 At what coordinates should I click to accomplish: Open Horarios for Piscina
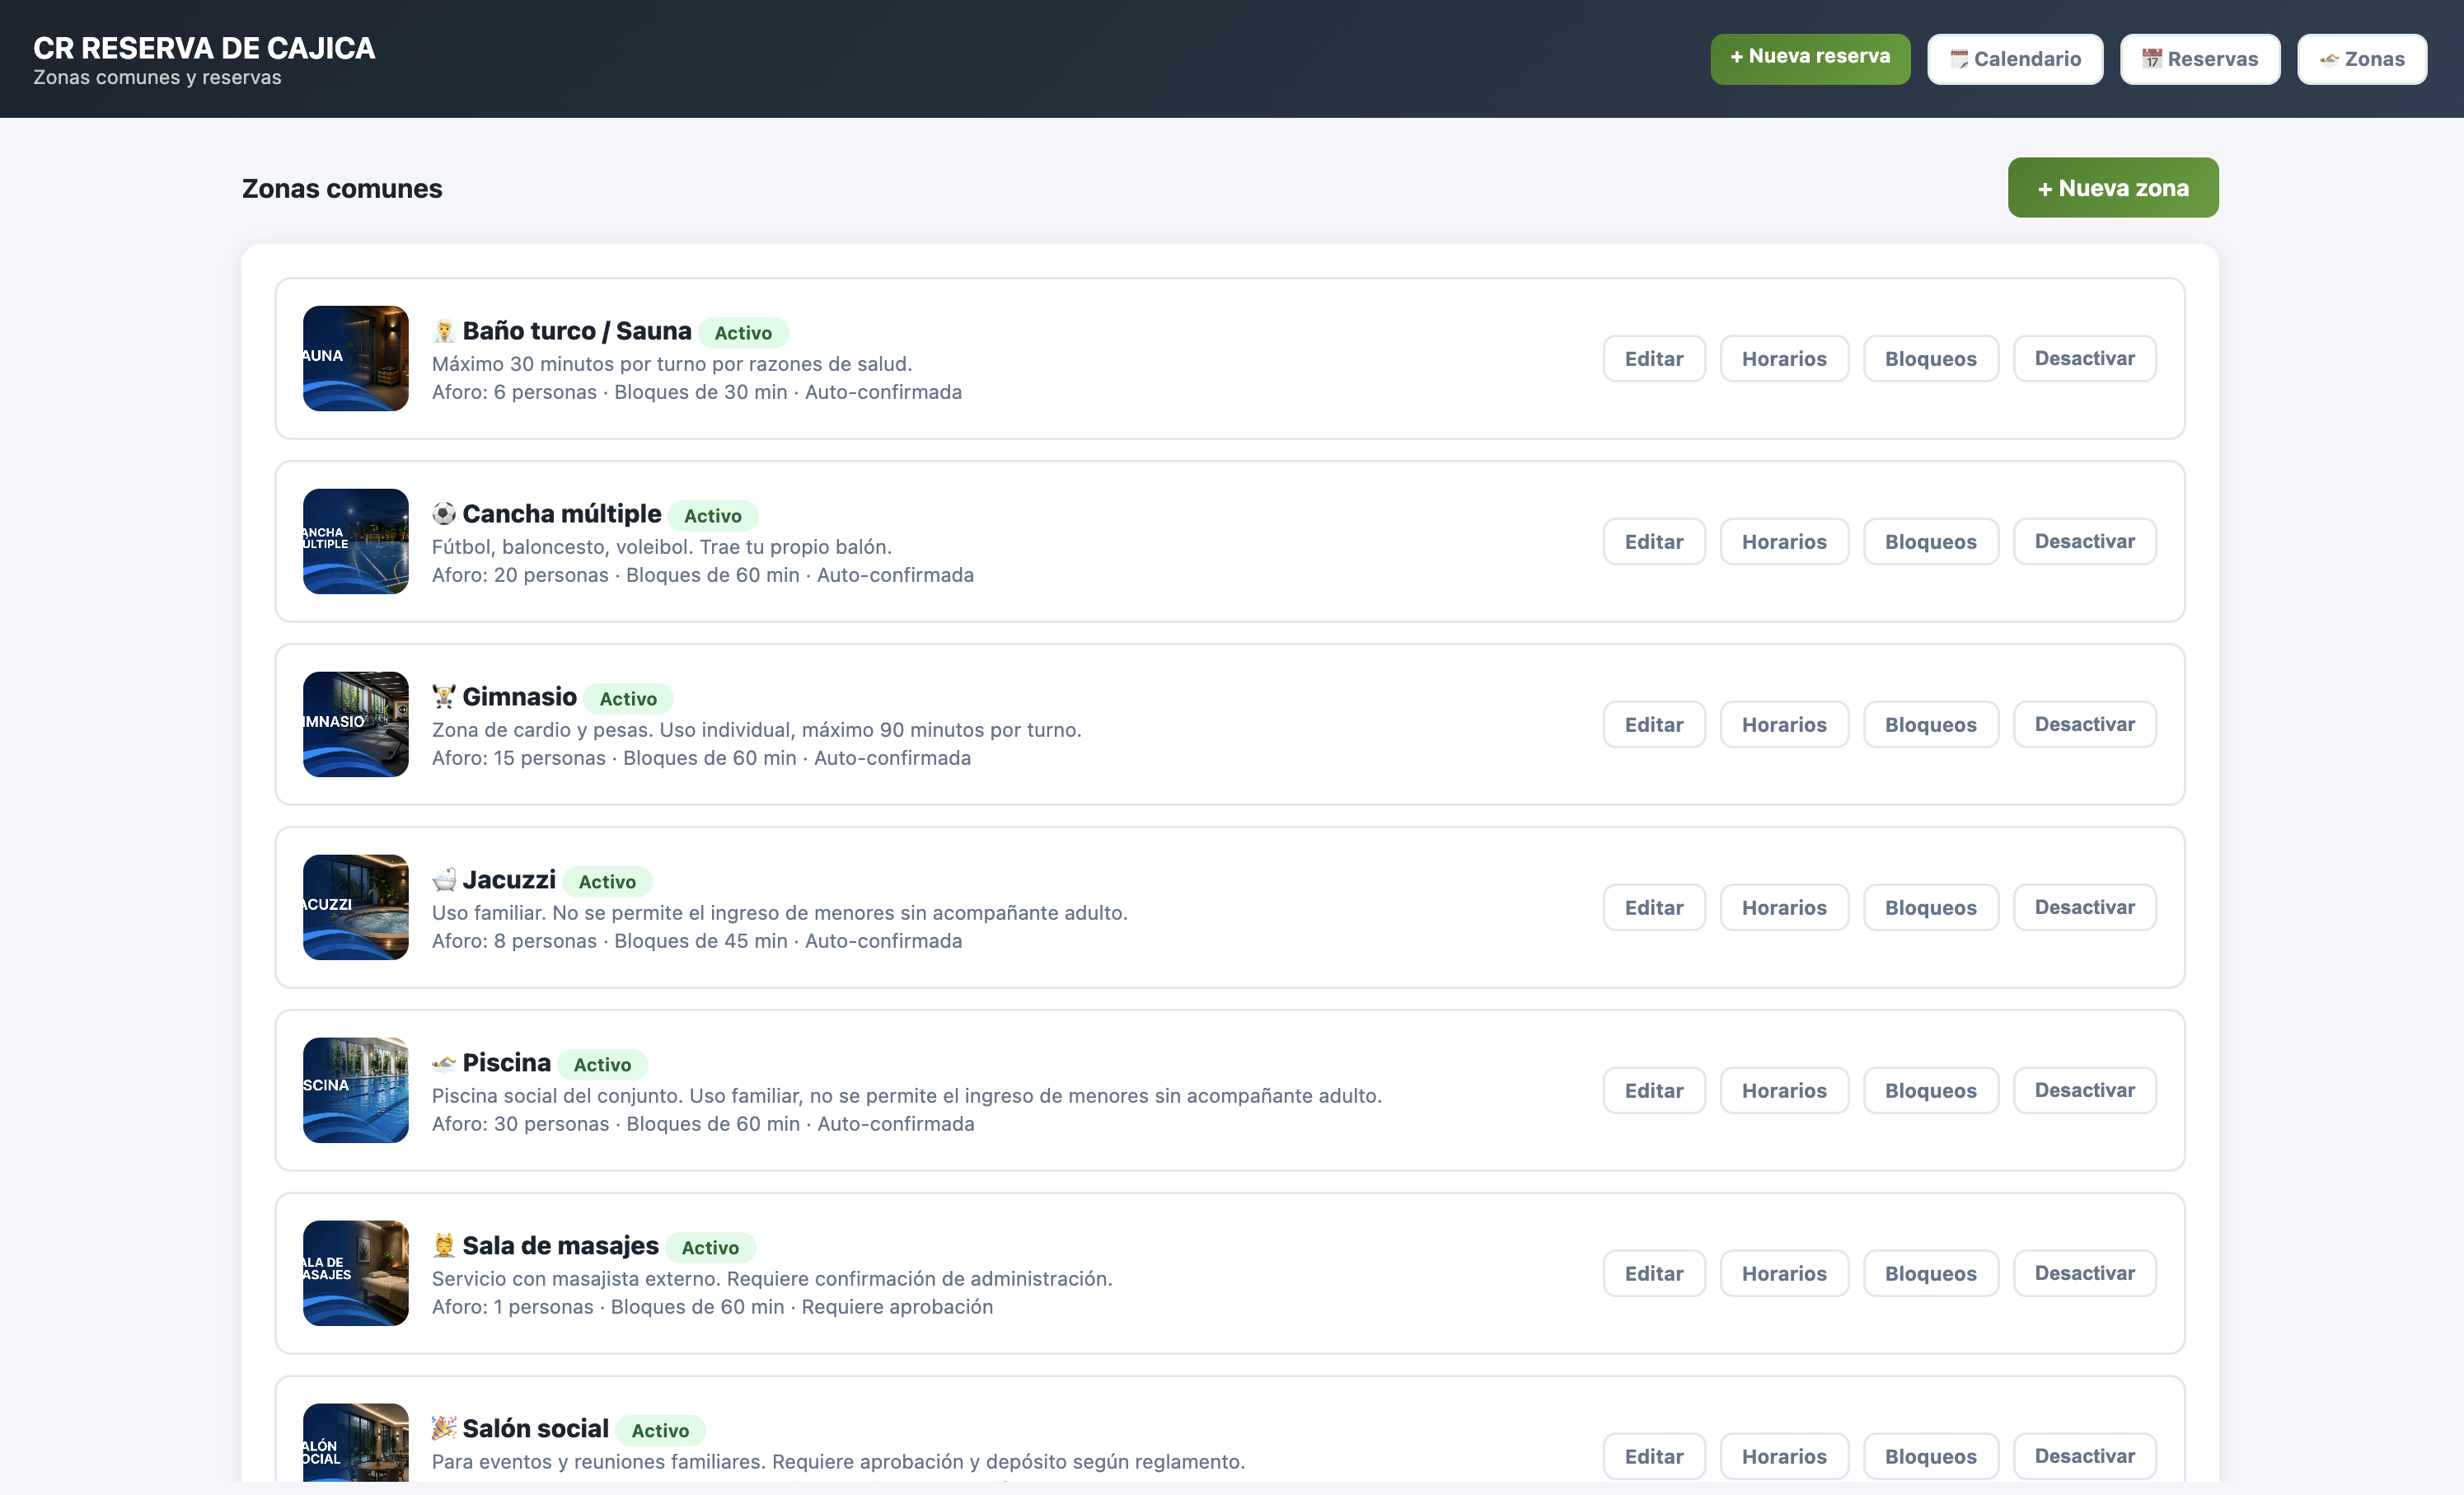pyautogui.click(x=1784, y=1090)
